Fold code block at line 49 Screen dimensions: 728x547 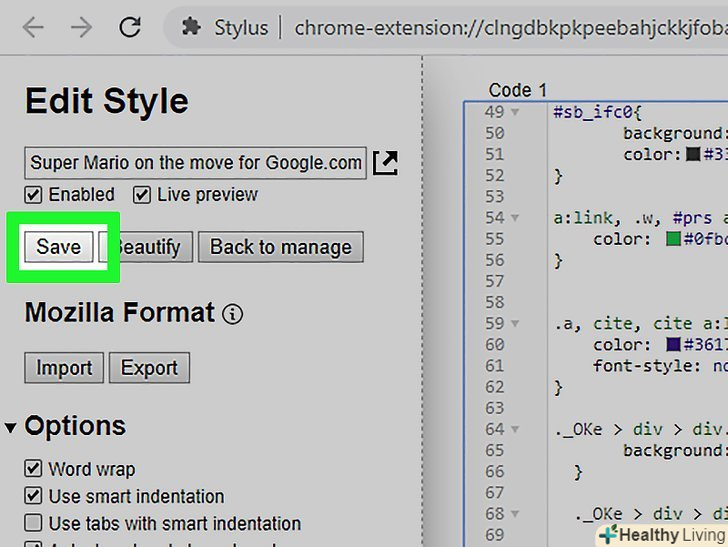(x=516, y=112)
